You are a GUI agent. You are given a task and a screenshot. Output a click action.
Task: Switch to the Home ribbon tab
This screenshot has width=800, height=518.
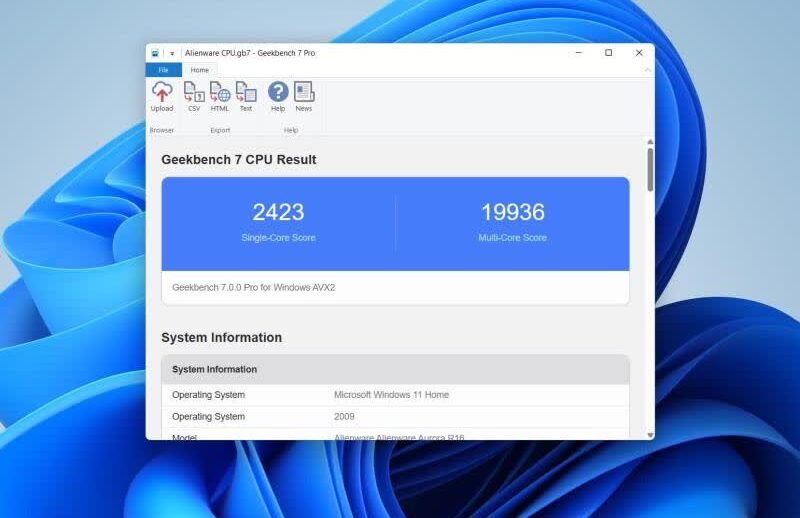coord(199,70)
